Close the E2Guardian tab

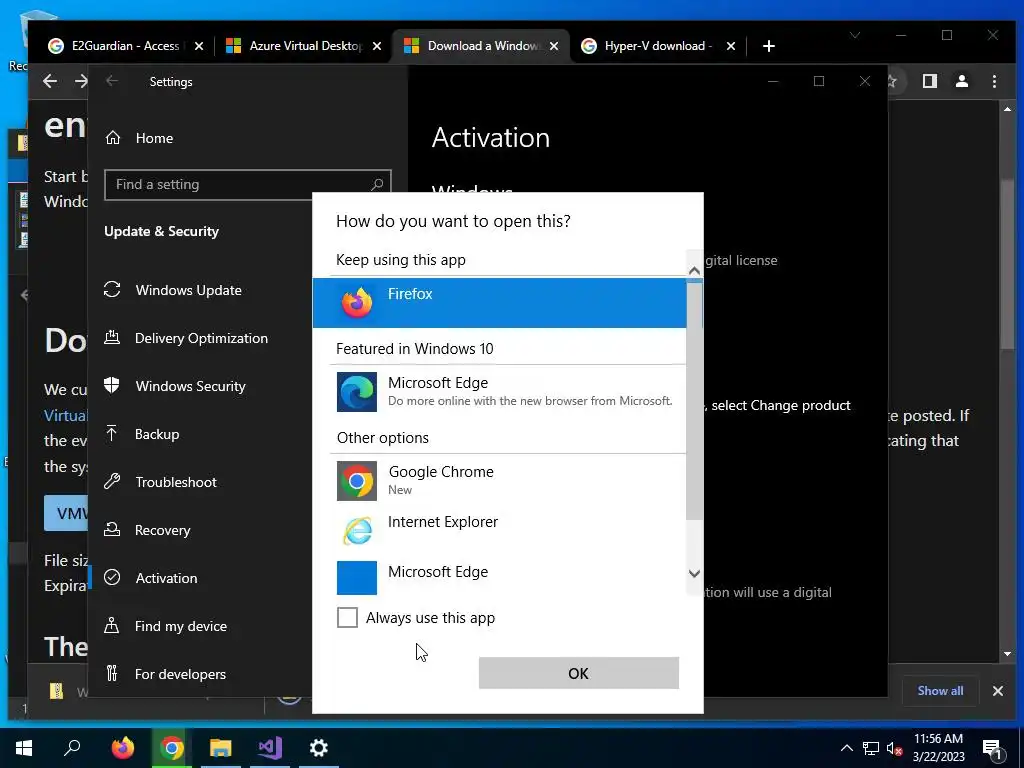[x=199, y=46]
